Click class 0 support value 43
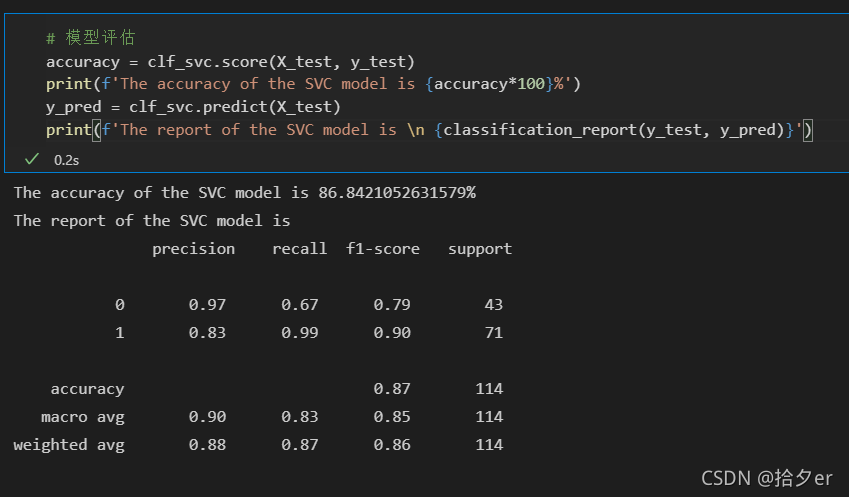 493,305
